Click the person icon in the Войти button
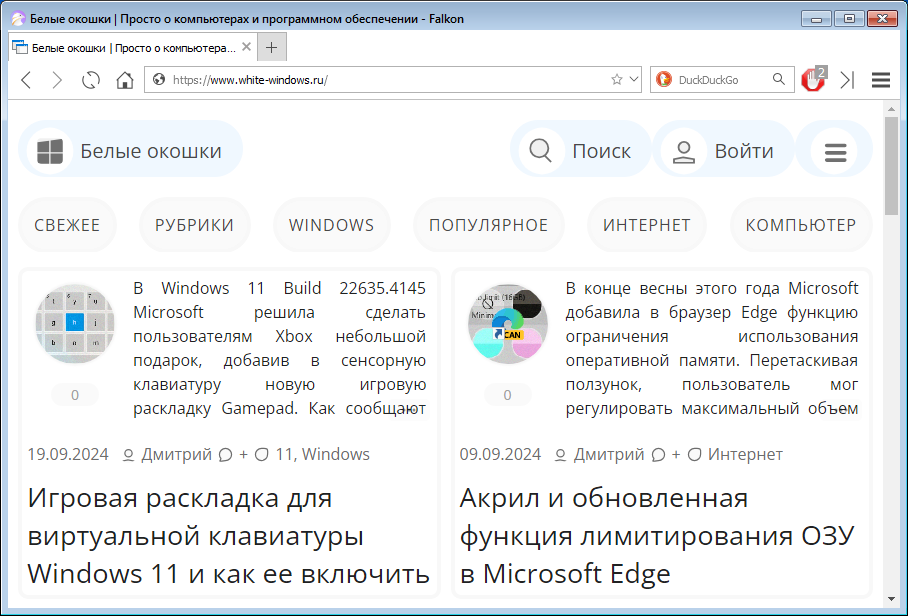The image size is (908, 616). point(683,152)
